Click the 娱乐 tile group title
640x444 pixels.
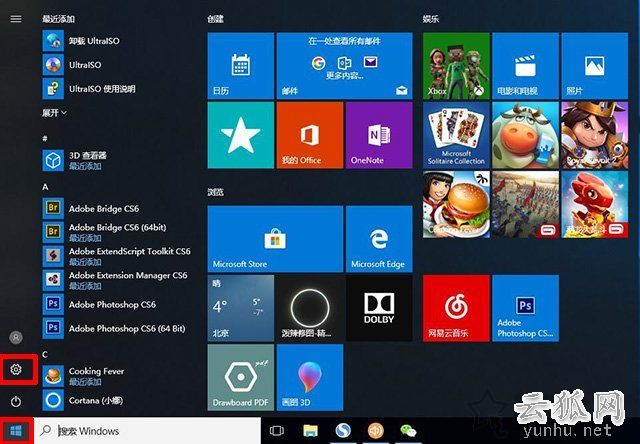pyautogui.click(x=431, y=19)
